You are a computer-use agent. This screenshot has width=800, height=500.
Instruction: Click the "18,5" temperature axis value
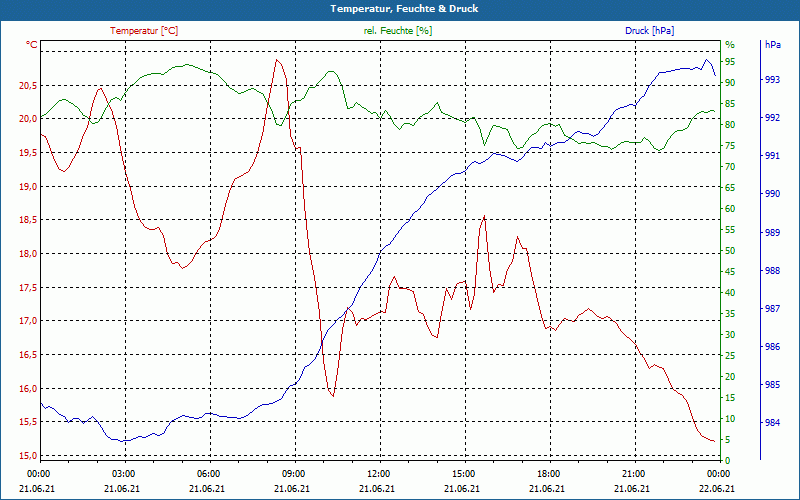click(x=28, y=220)
